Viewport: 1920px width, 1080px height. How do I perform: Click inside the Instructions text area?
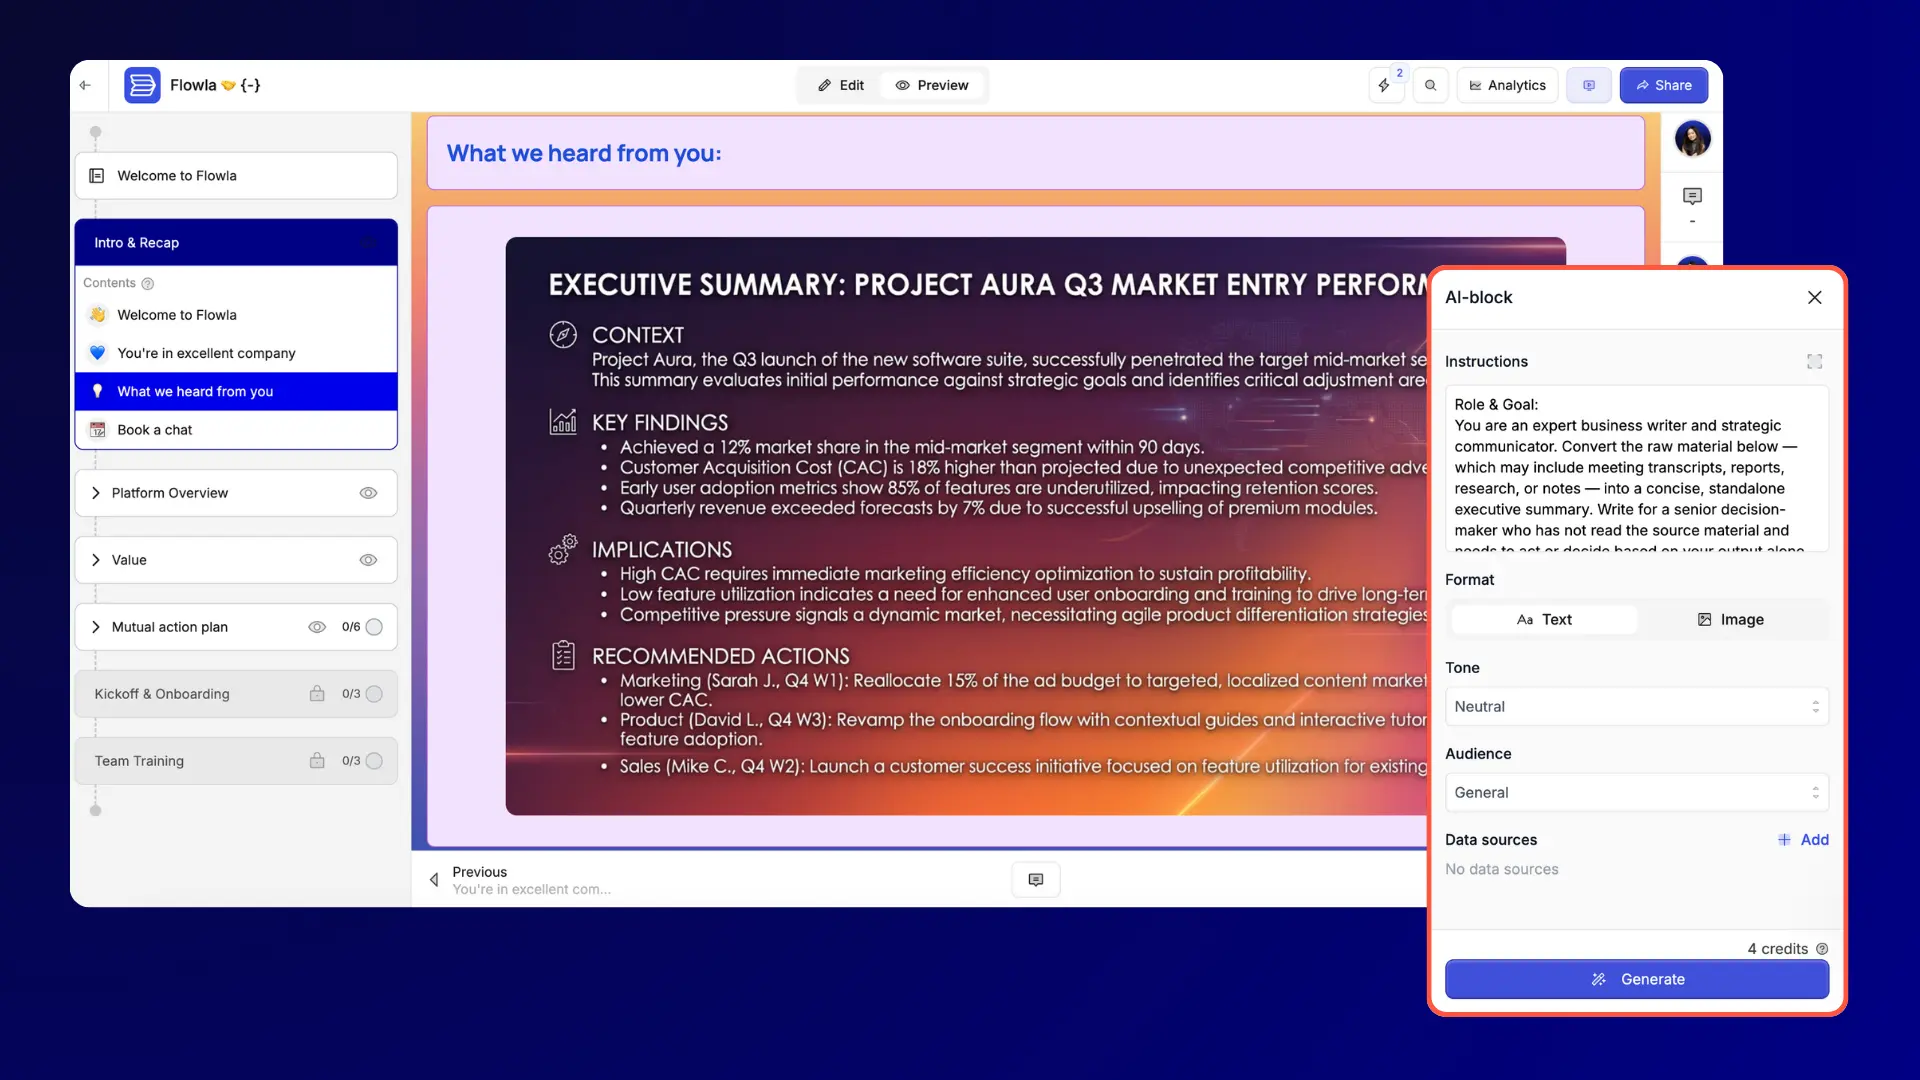(x=1636, y=468)
